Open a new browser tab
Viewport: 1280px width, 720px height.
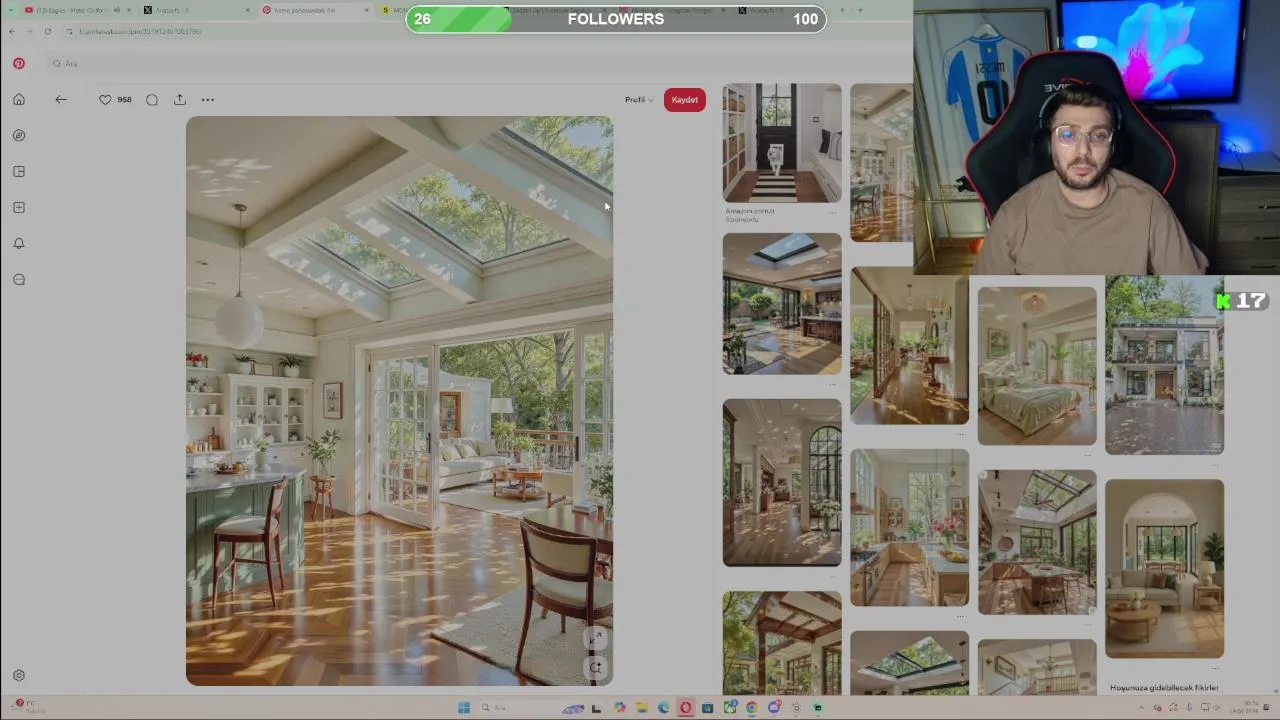tap(860, 10)
